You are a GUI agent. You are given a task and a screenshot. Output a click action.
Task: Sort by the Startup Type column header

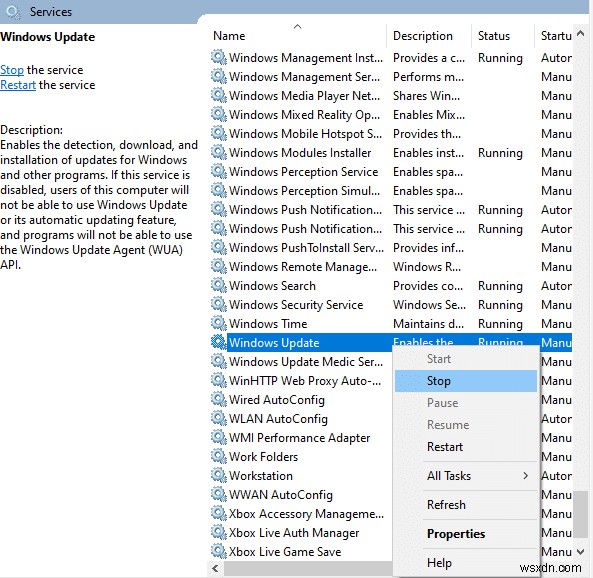[x=554, y=36]
